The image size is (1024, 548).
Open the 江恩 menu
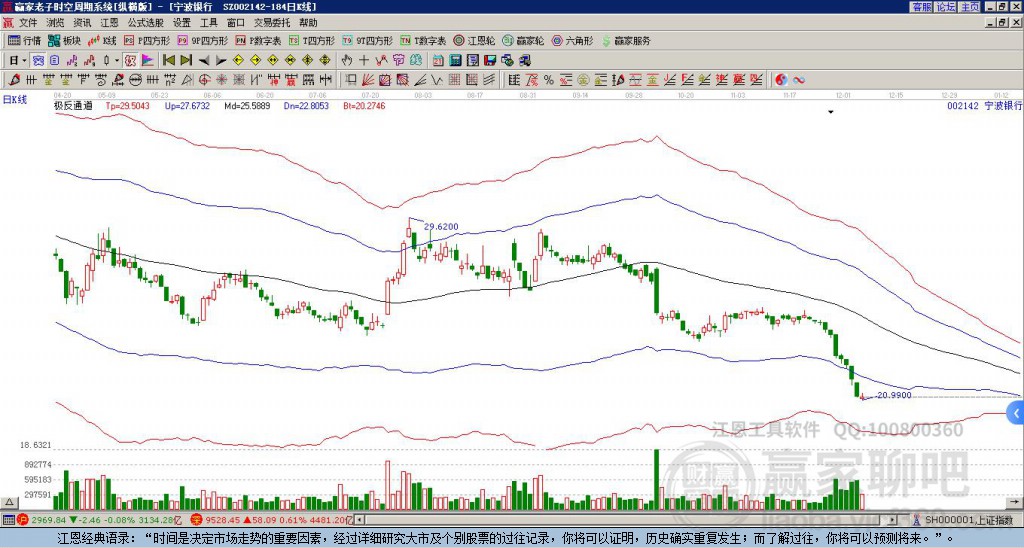click(109, 23)
